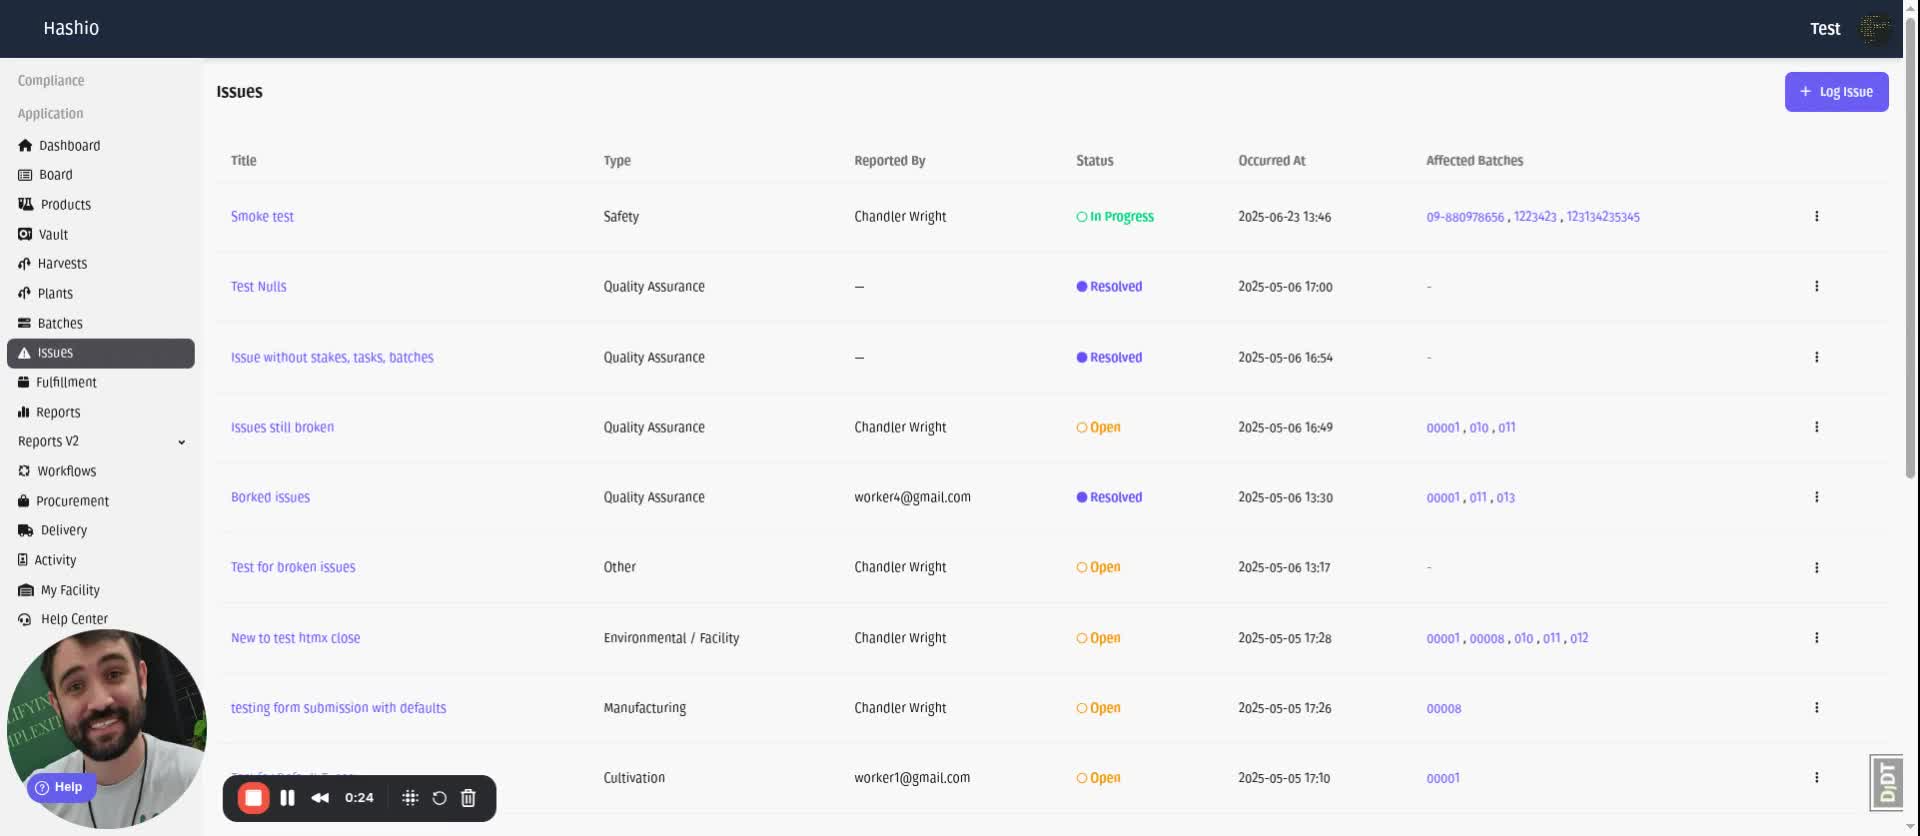Click the Fulfillment icon in sidebar
This screenshot has height=836, width=1920.
click(24, 382)
